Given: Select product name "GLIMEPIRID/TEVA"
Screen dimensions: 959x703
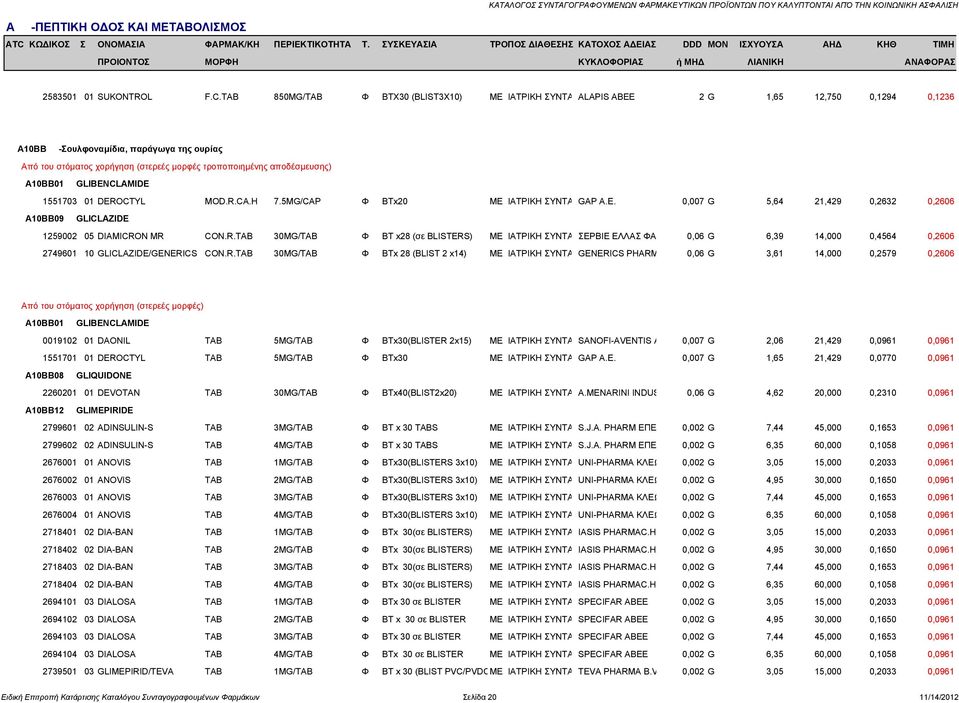Looking at the screenshot, I should point(135,672).
